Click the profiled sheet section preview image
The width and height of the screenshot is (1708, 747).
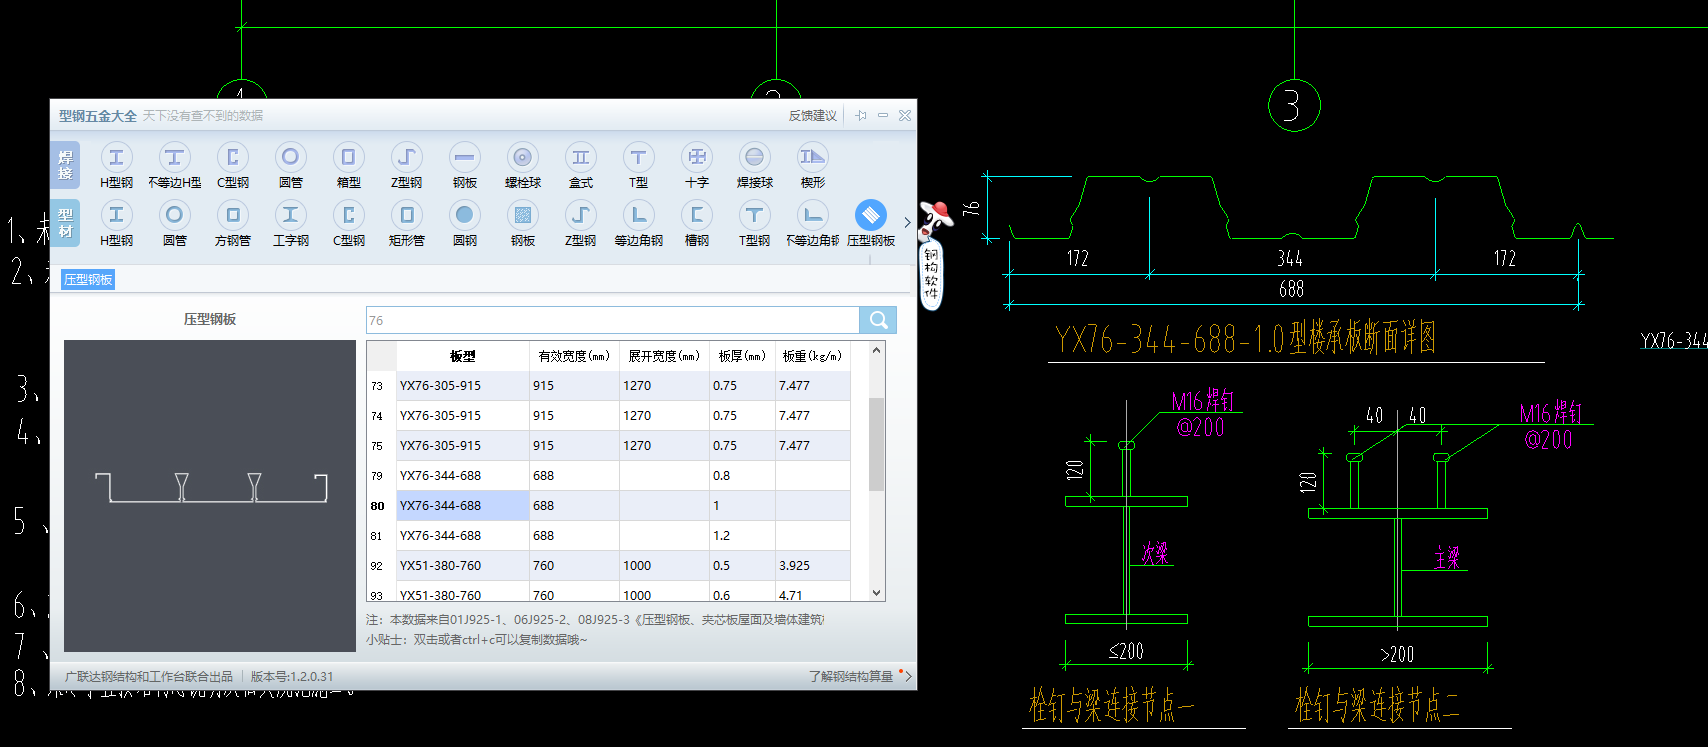(x=210, y=496)
